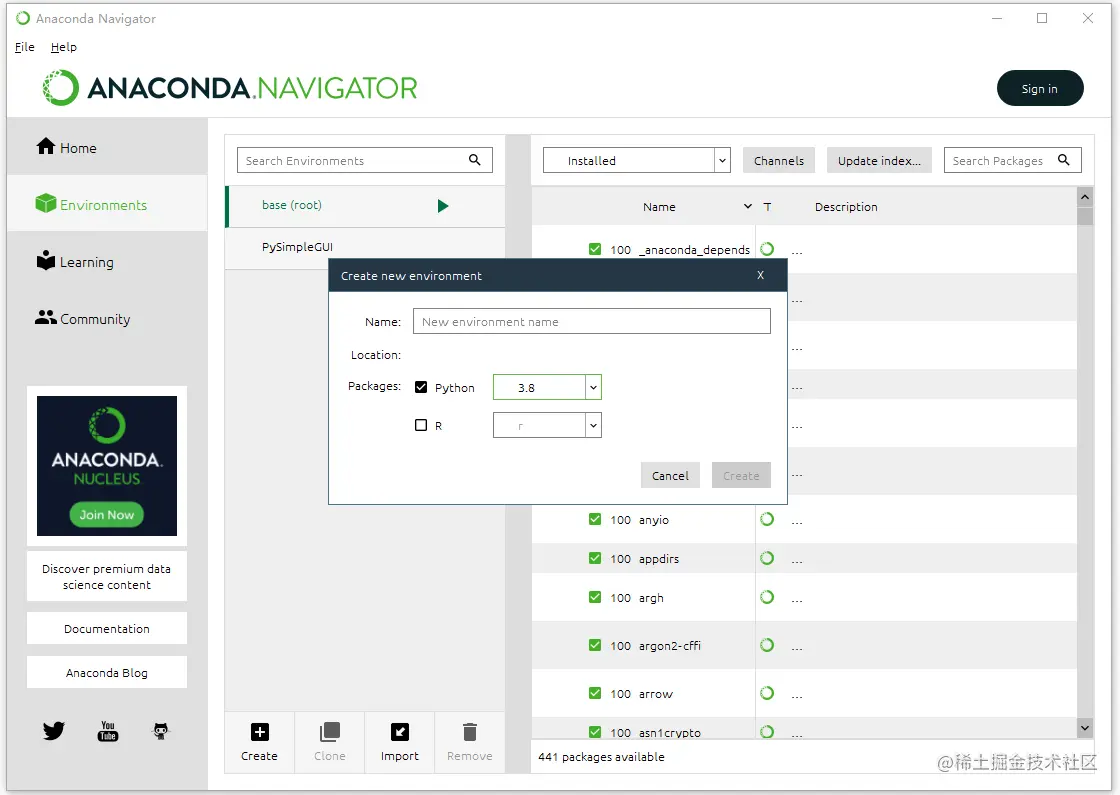Select the base (root) environment
Viewport: 1120px width, 795px height.
[365, 206]
